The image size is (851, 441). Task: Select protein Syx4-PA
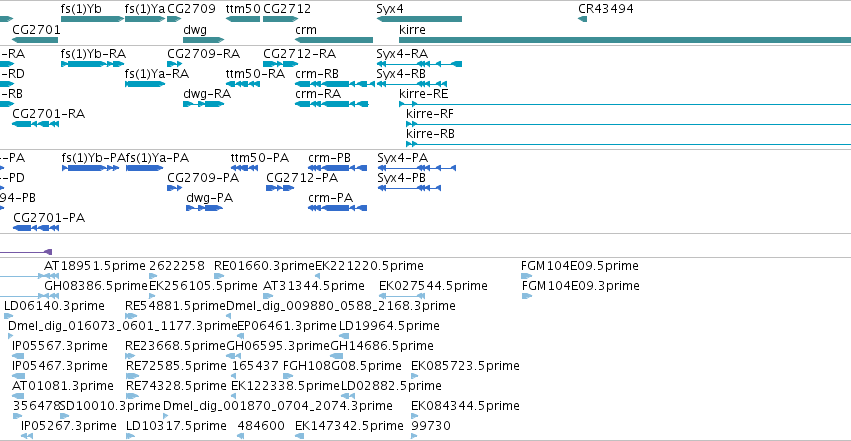coord(417,168)
